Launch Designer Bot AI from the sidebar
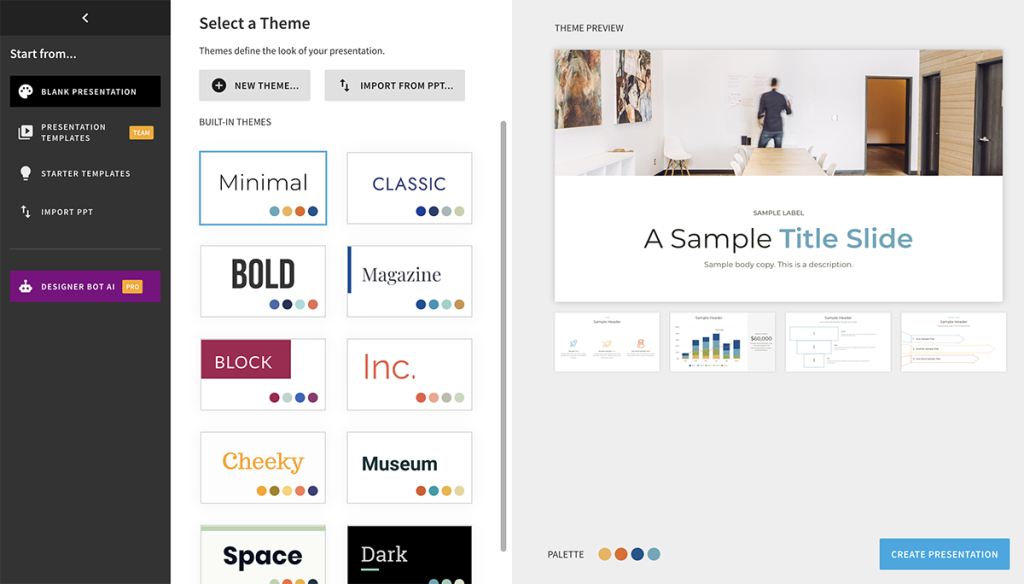Image resolution: width=1024 pixels, height=584 pixels. coord(84,286)
